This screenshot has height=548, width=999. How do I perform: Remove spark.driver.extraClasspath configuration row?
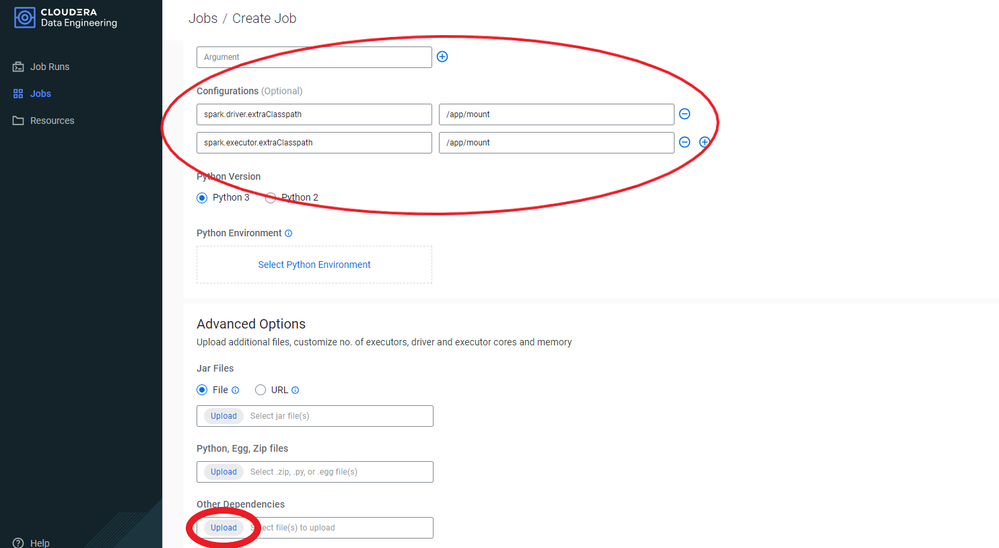tap(684, 113)
